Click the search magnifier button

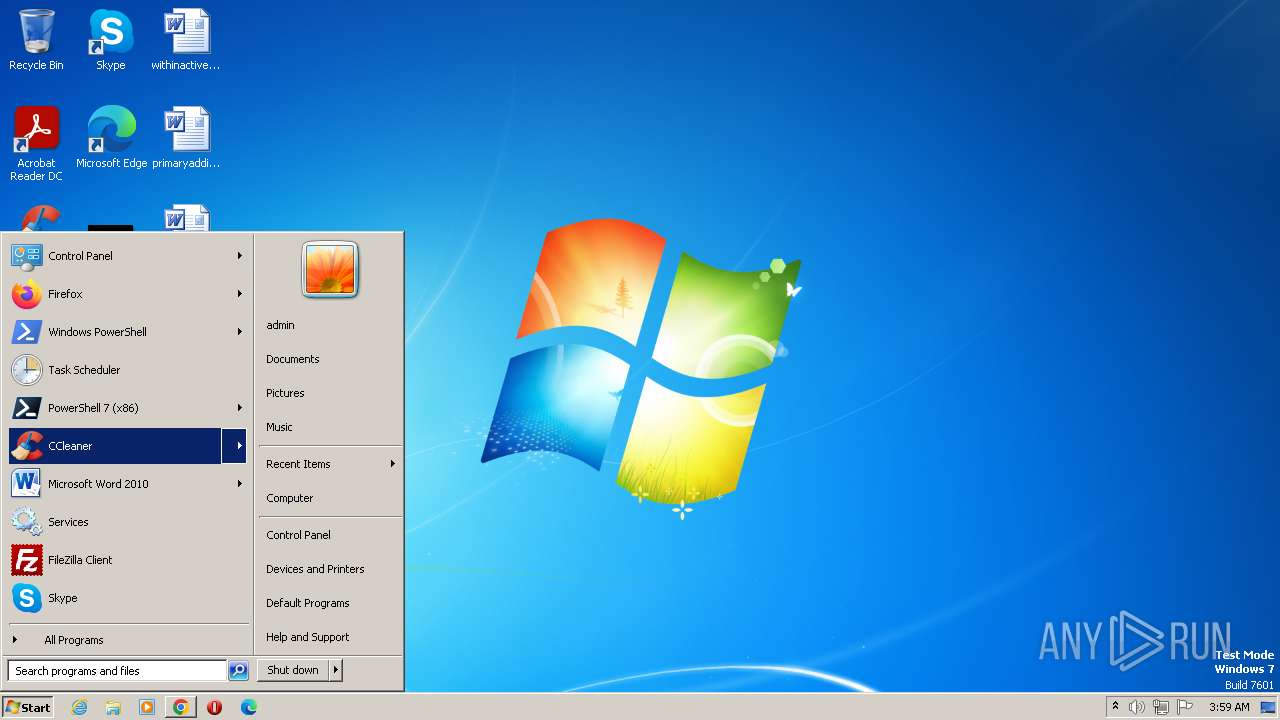point(238,671)
